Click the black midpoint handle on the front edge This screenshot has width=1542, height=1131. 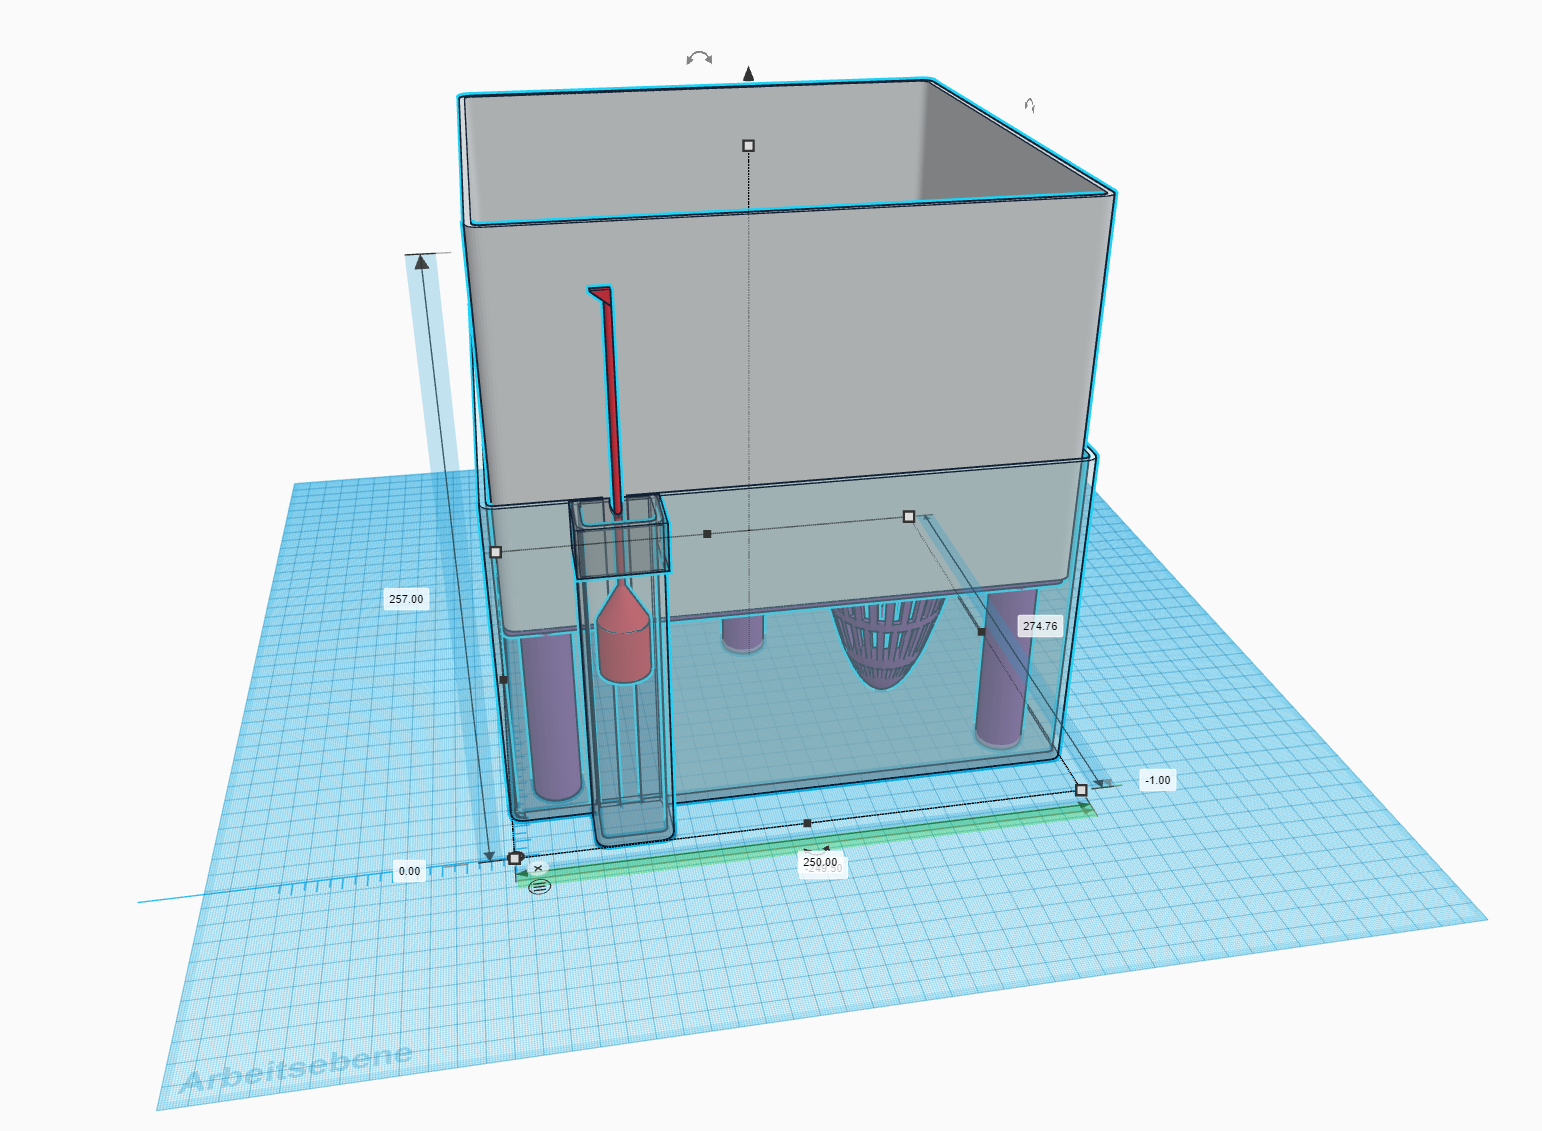click(x=808, y=823)
